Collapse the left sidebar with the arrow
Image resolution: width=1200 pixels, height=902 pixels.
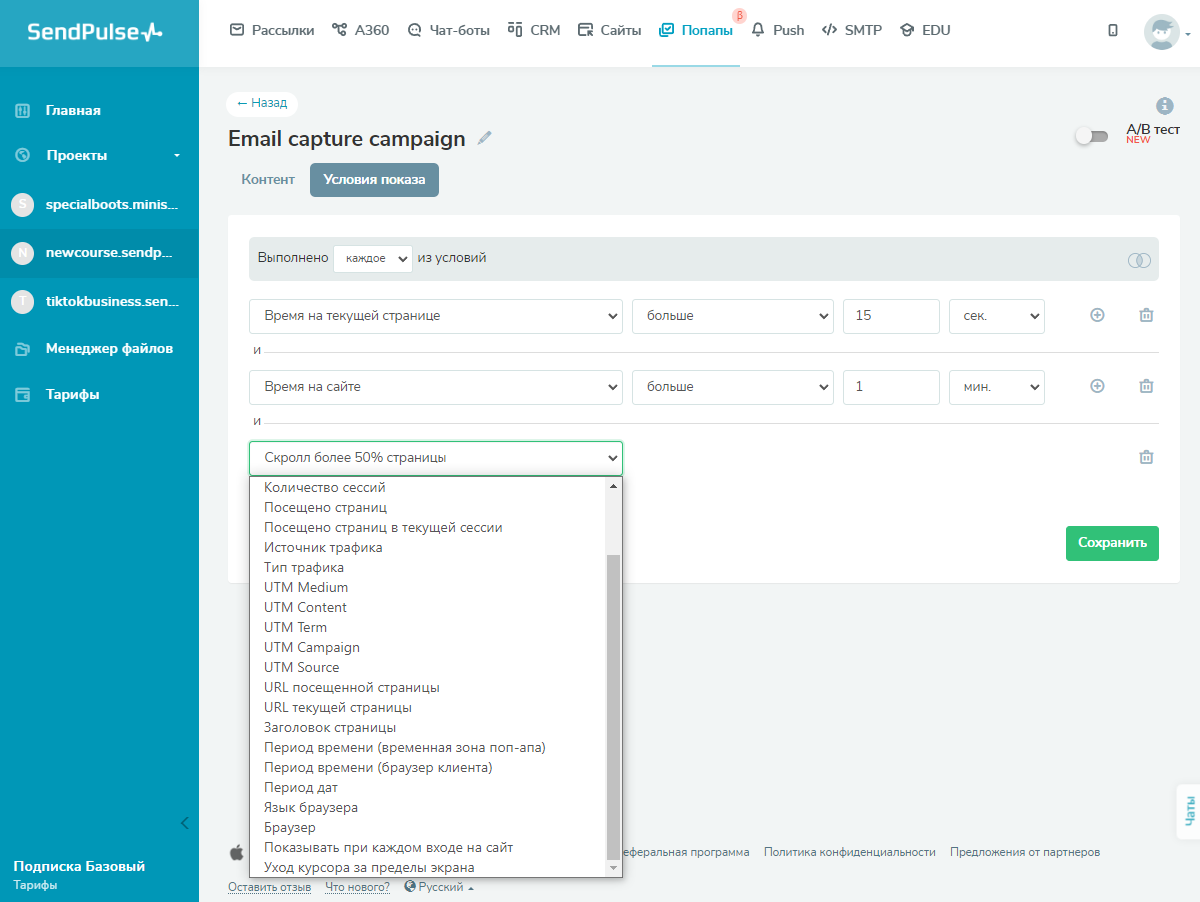coord(184,823)
